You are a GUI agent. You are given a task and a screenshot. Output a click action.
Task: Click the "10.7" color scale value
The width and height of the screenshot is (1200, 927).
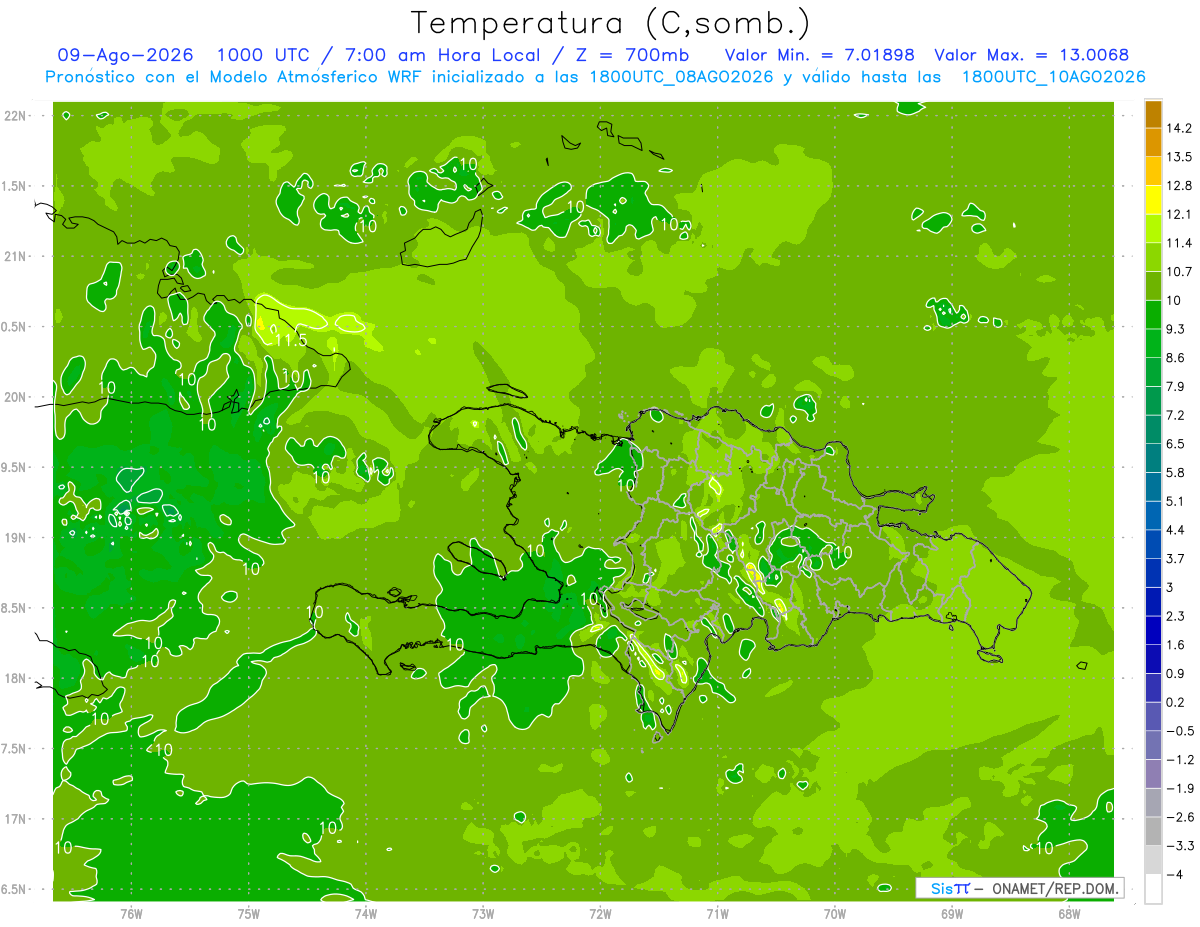[x=1180, y=272]
